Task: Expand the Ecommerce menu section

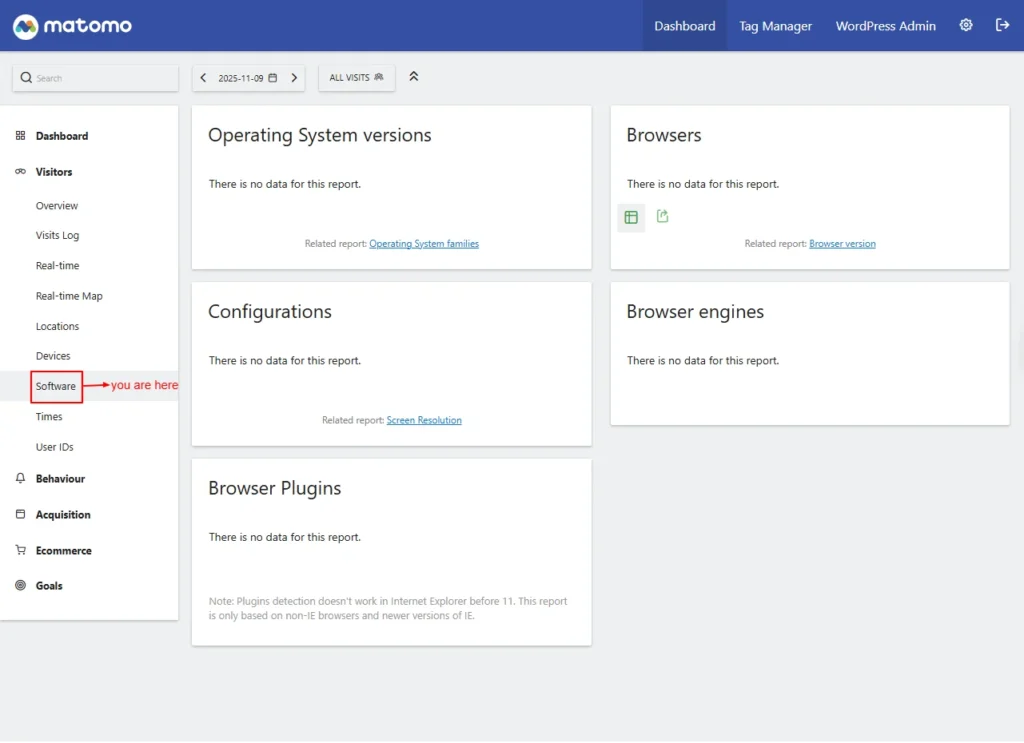Action: pos(63,551)
